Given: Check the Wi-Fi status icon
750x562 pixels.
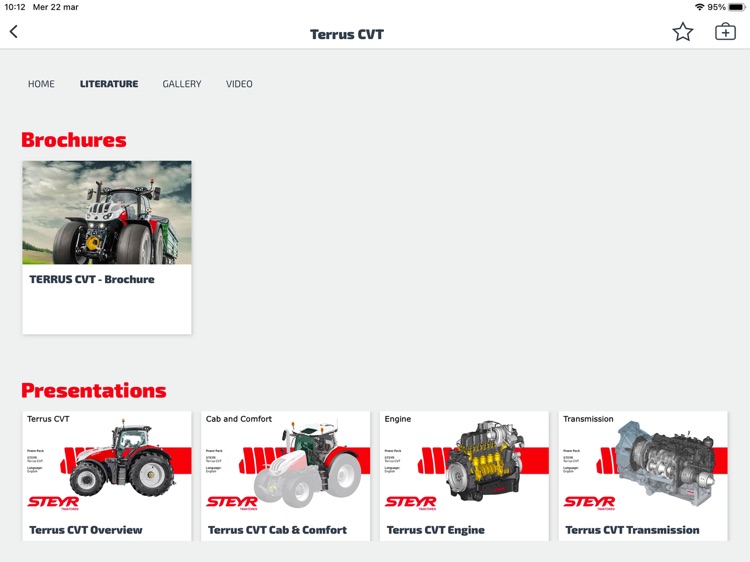Looking at the screenshot, I should coord(699,7).
